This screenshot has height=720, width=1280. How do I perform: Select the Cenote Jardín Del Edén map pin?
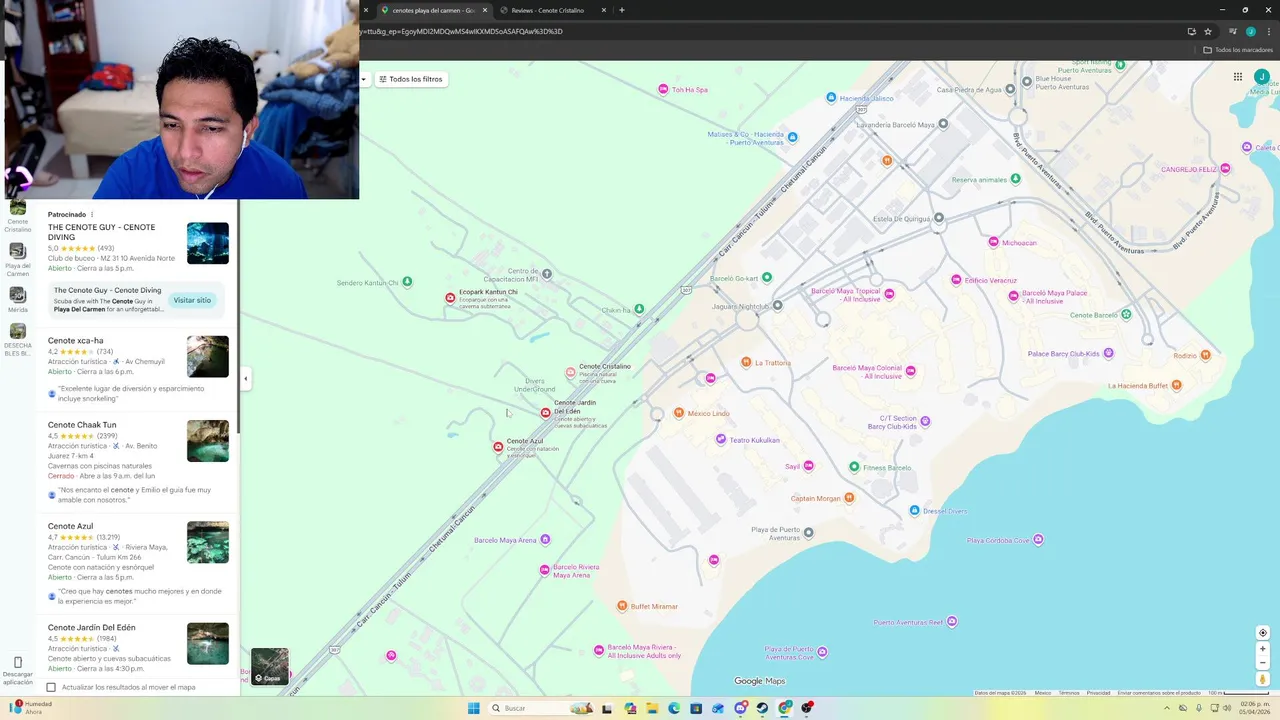(x=546, y=412)
